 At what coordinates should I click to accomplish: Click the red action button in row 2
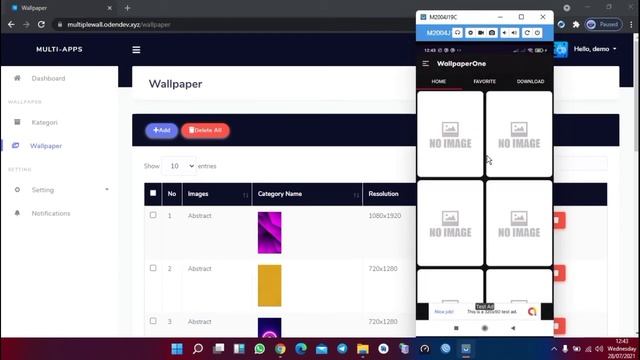tap(559, 273)
